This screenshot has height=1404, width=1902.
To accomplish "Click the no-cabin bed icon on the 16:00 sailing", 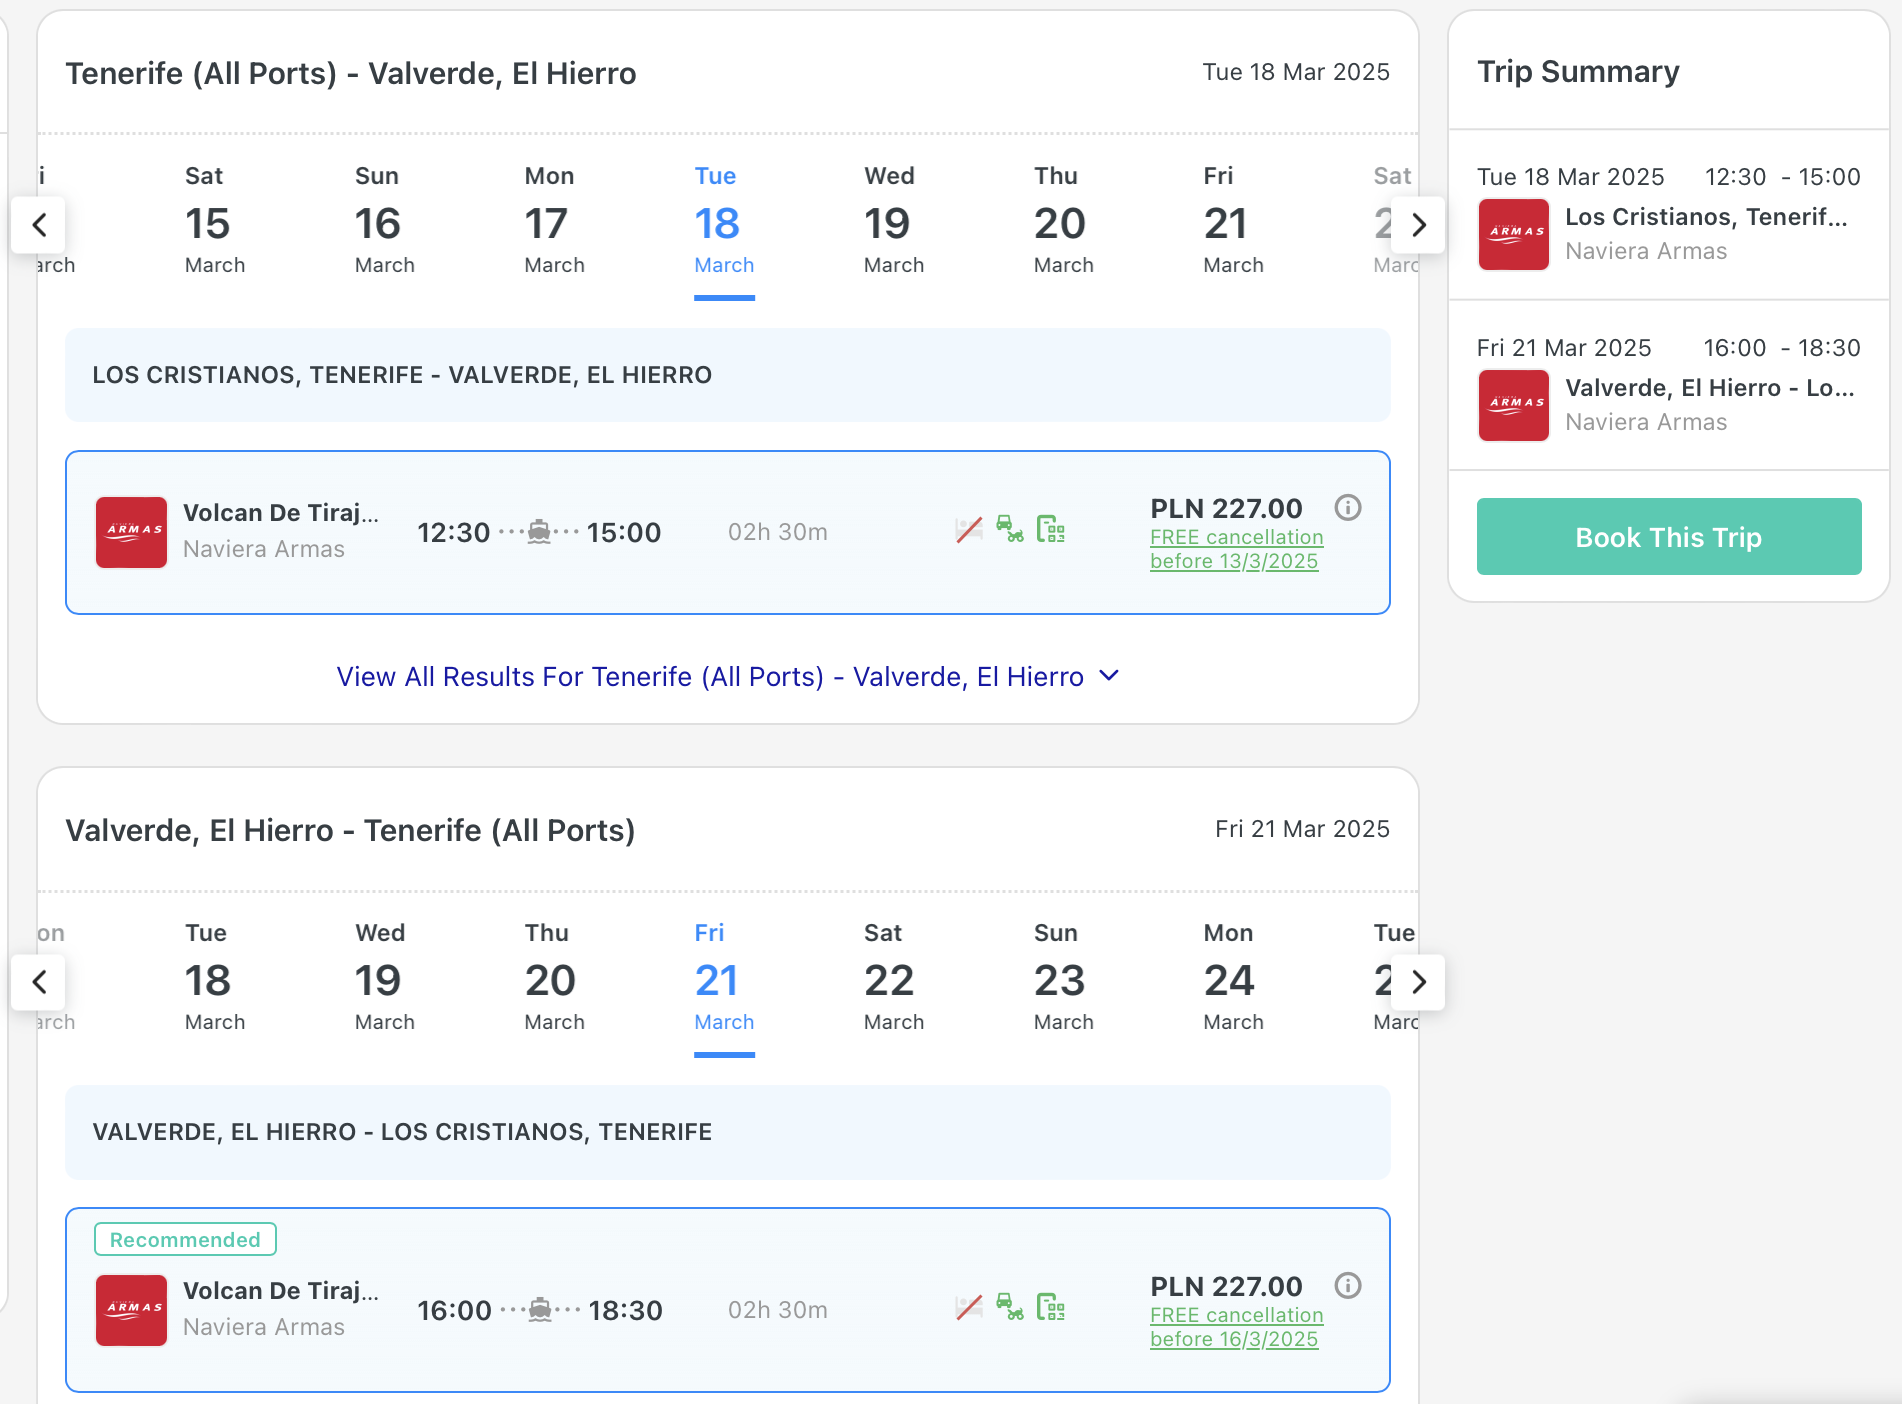I will click(968, 1308).
